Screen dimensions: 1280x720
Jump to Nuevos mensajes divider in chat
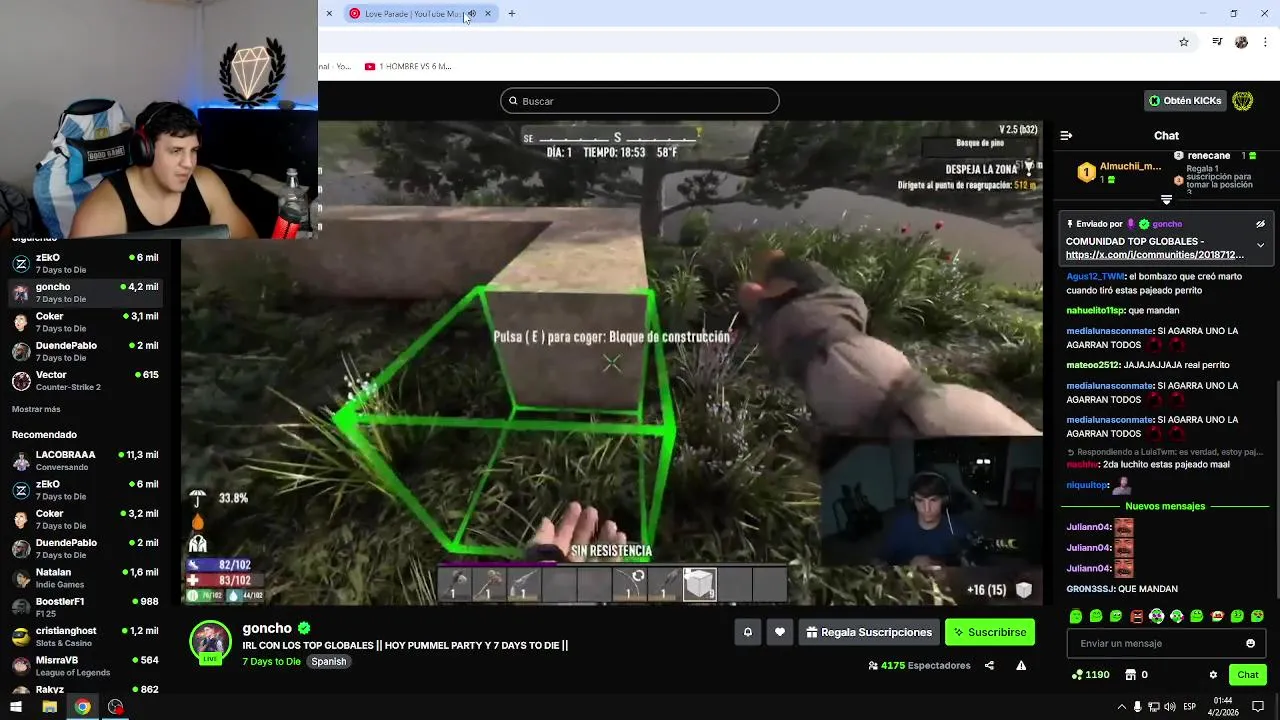(1165, 506)
